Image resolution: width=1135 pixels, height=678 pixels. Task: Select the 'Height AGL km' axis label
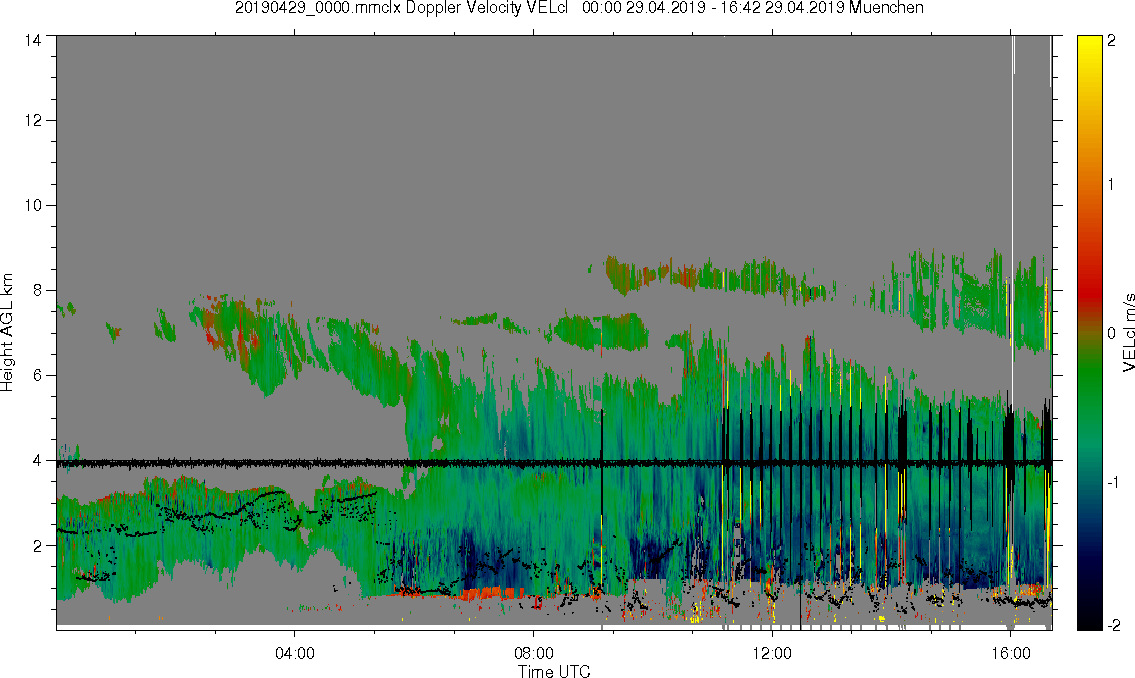tap(7, 333)
